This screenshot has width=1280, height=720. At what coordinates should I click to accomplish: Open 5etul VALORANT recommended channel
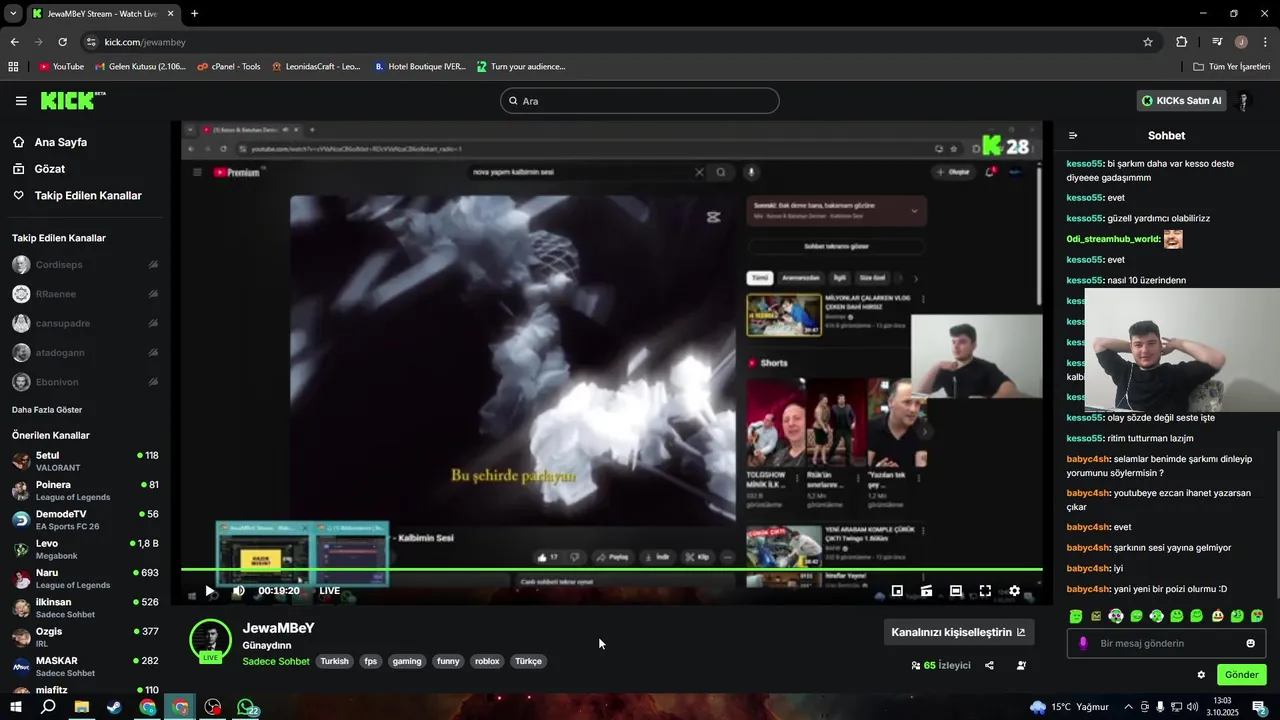(85, 461)
